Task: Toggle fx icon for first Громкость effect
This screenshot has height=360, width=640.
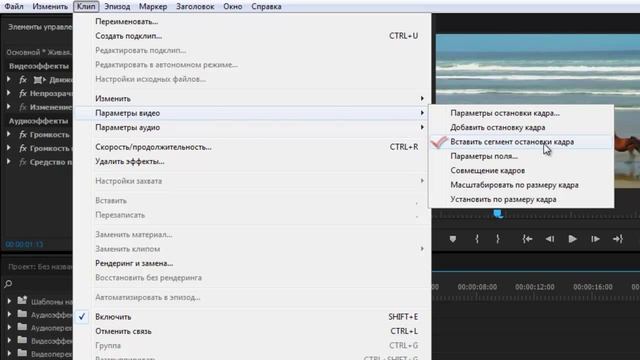Action: (x=23, y=134)
